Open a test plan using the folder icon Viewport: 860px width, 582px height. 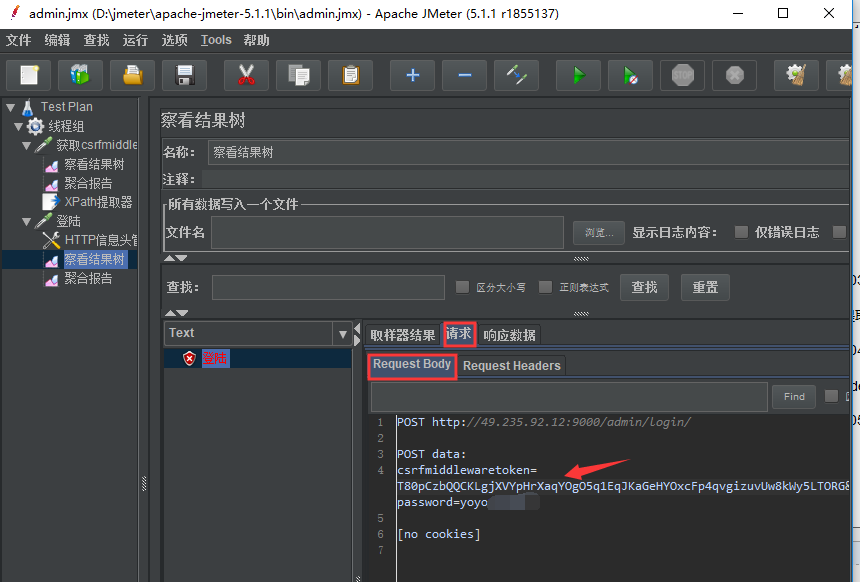coord(132,74)
